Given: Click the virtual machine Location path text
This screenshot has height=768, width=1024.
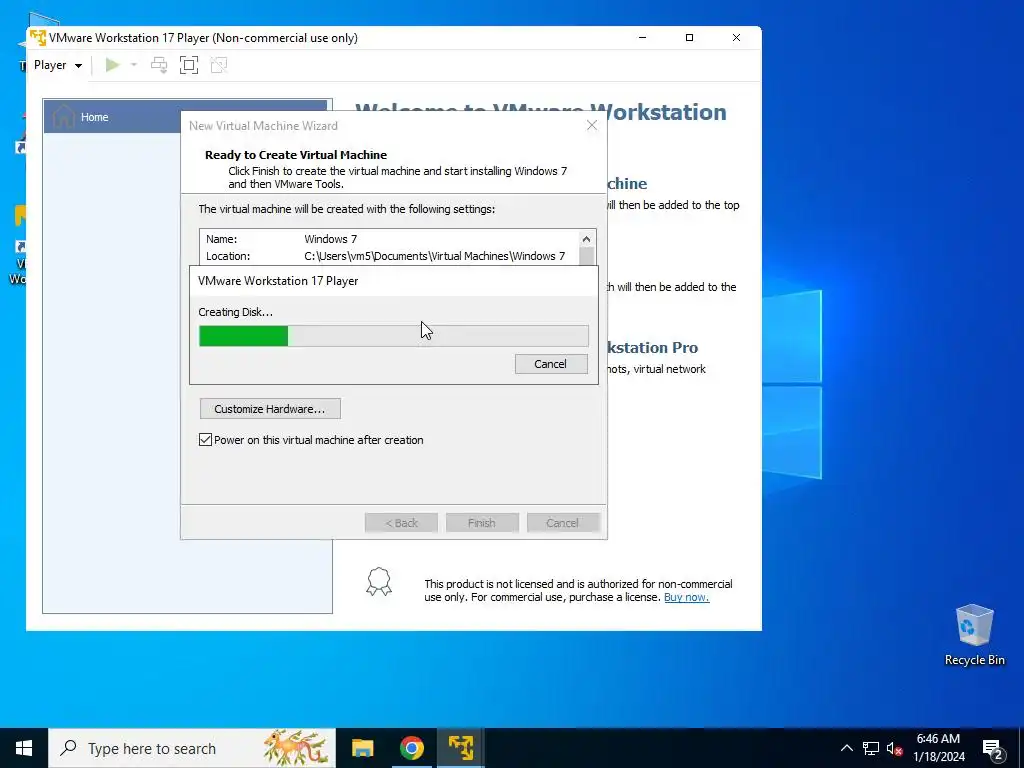Looking at the screenshot, I should point(434,256).
